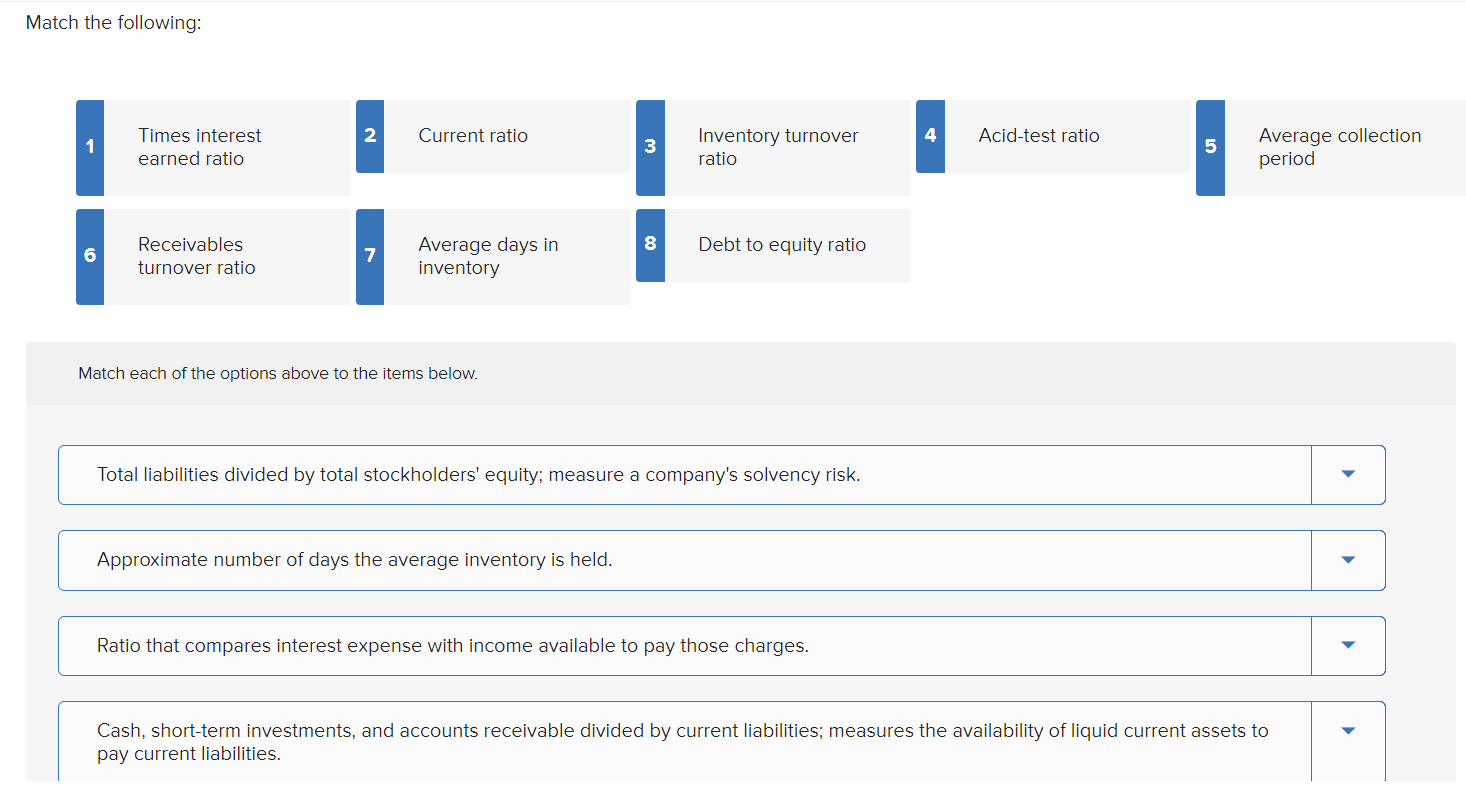Click 'Match each of the options above' instruction
The height and width of the screenshot is (787, 1466).
coord(278,374)
